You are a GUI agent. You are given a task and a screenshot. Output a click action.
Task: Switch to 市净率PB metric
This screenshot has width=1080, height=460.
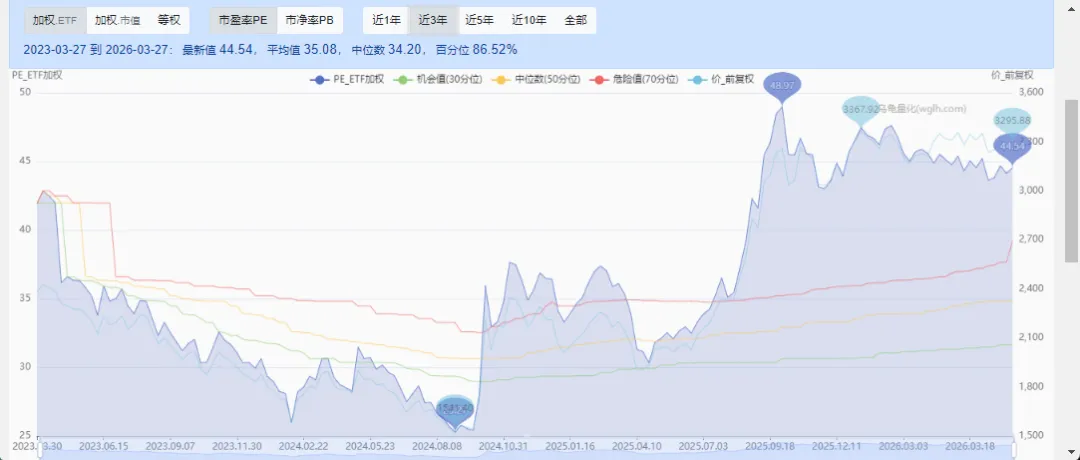(x=309, y=21)
